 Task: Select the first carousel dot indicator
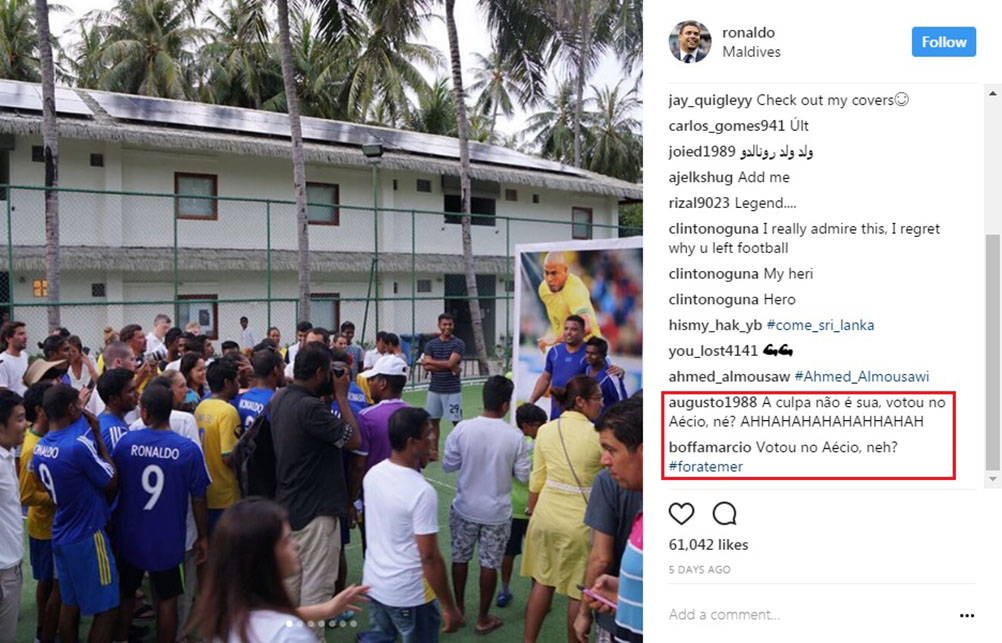(x=289, y=623)
